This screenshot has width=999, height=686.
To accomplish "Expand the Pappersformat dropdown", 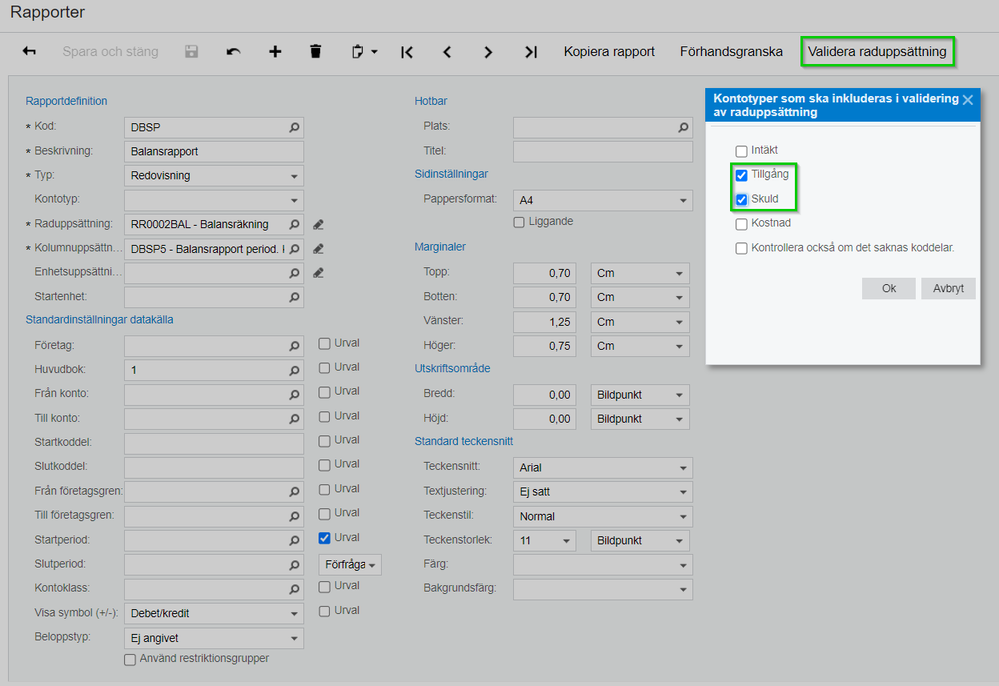I will click(x=682, y=201).
